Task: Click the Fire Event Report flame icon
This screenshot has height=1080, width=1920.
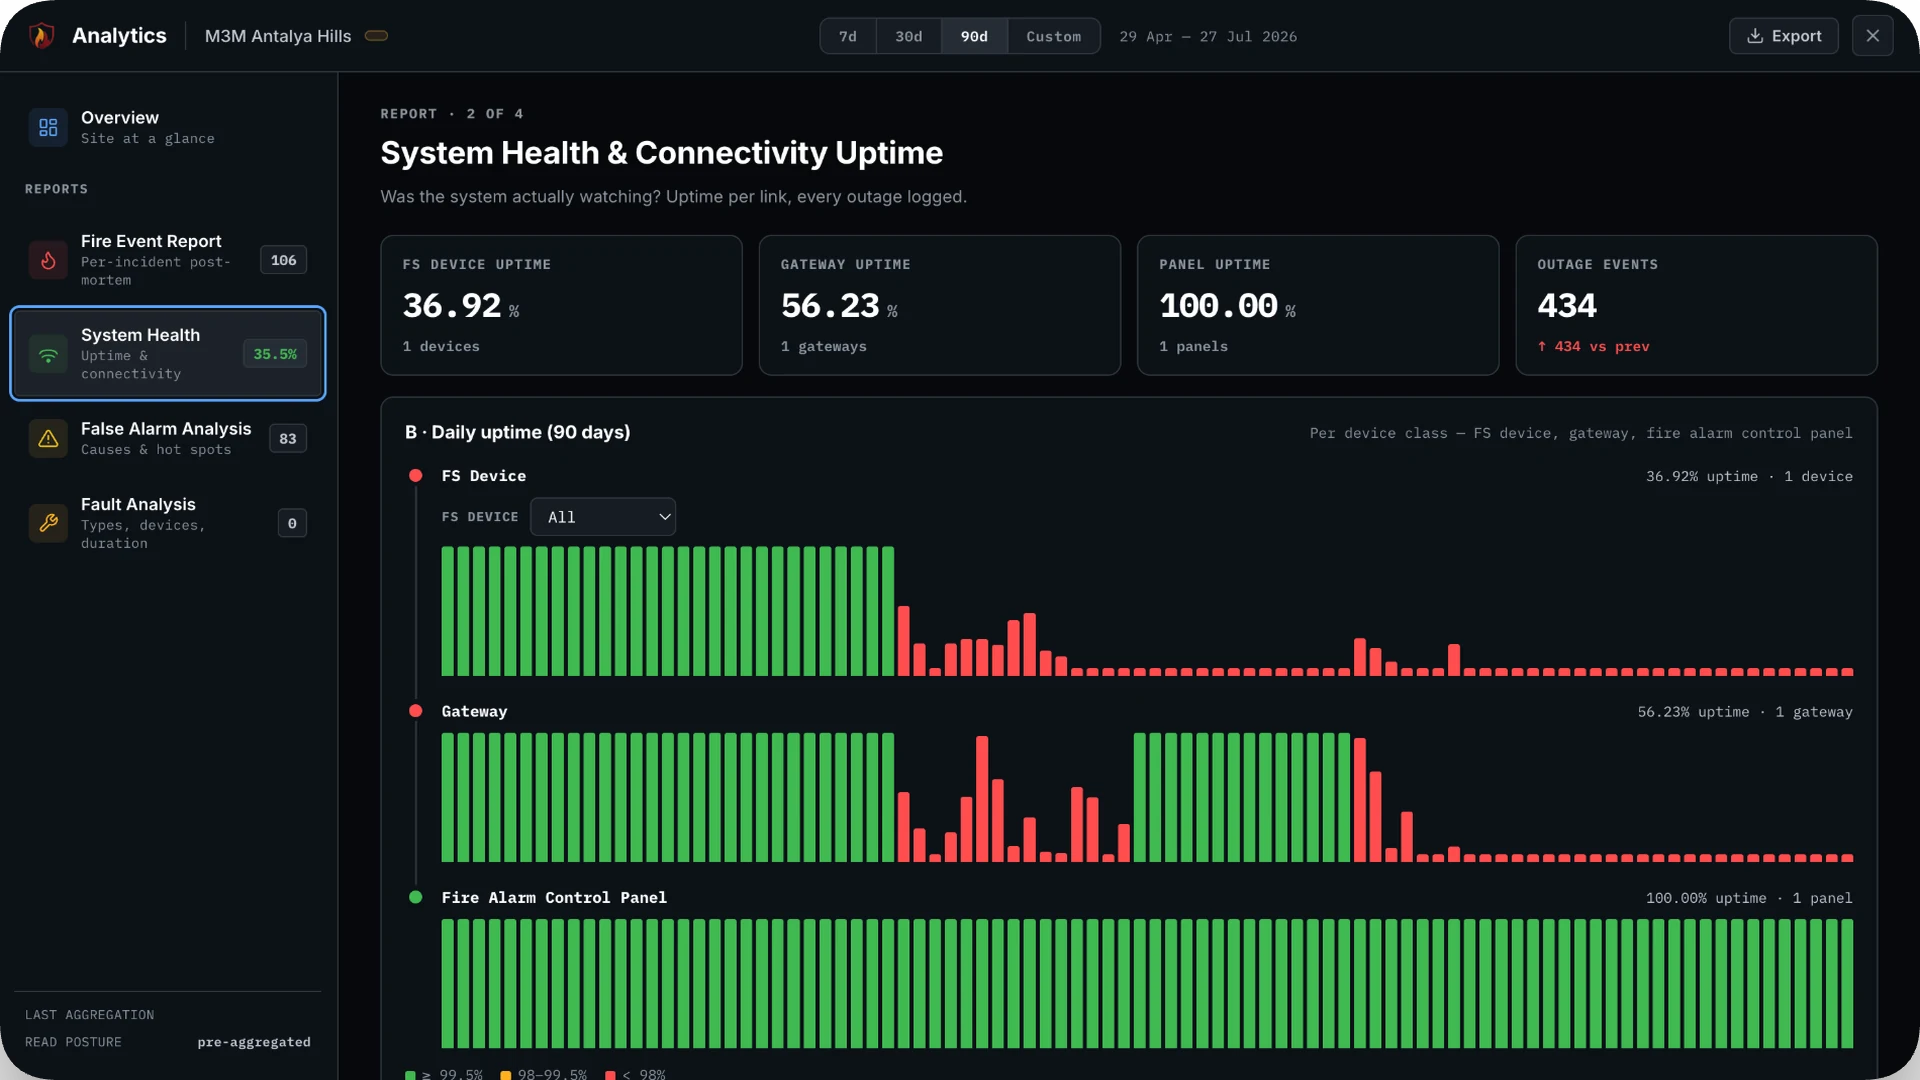Action: click(48, 260)
